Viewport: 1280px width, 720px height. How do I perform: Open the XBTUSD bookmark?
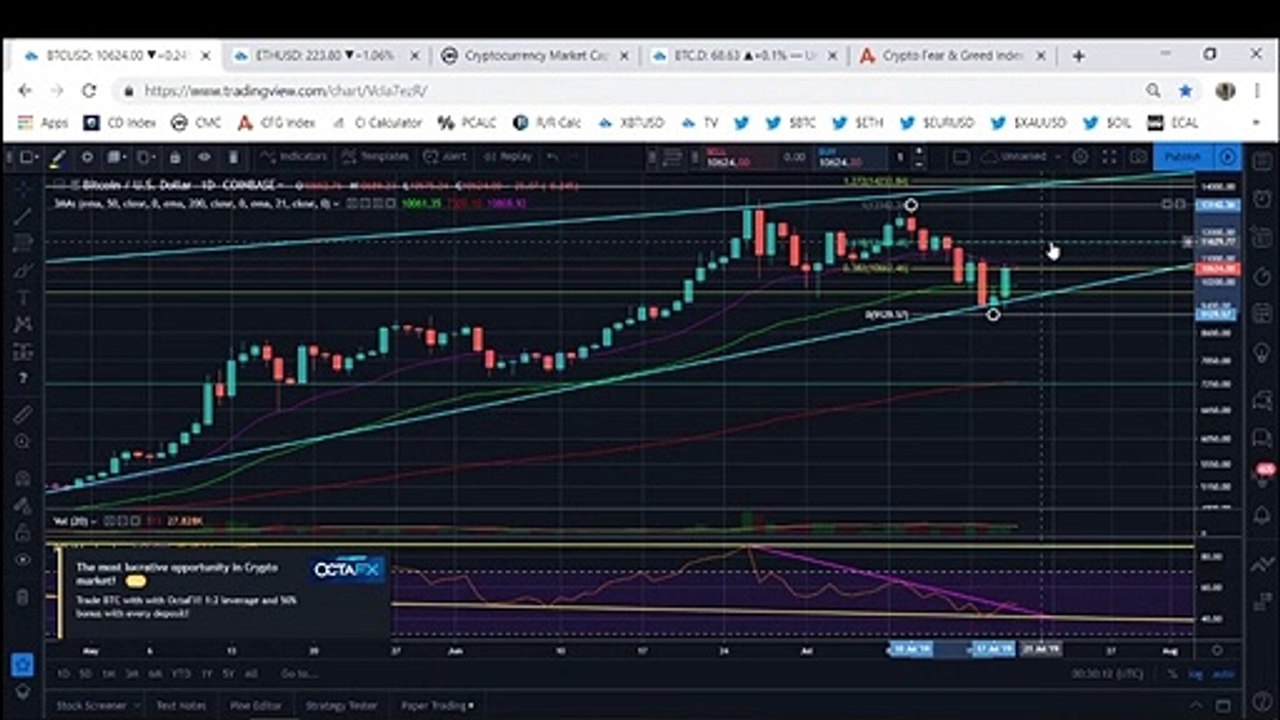click(632, 123)
